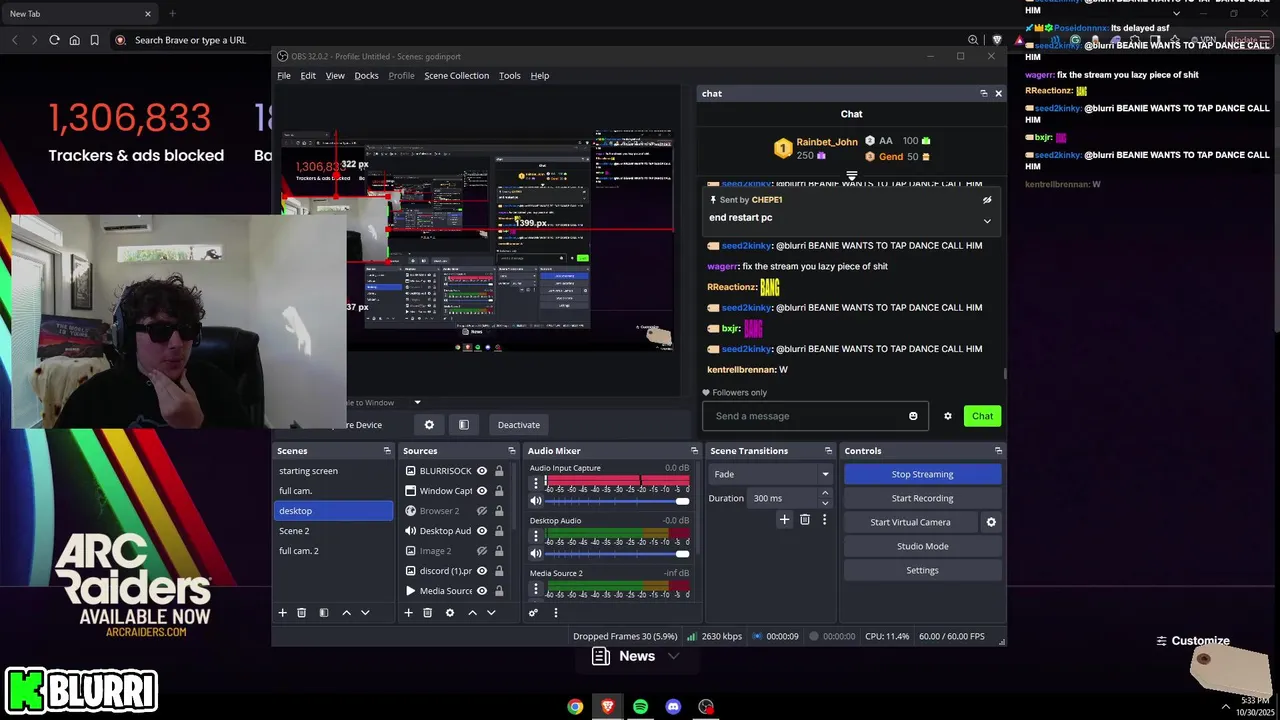
Task: Move source down in Sources panel
Action: (491, 612)
